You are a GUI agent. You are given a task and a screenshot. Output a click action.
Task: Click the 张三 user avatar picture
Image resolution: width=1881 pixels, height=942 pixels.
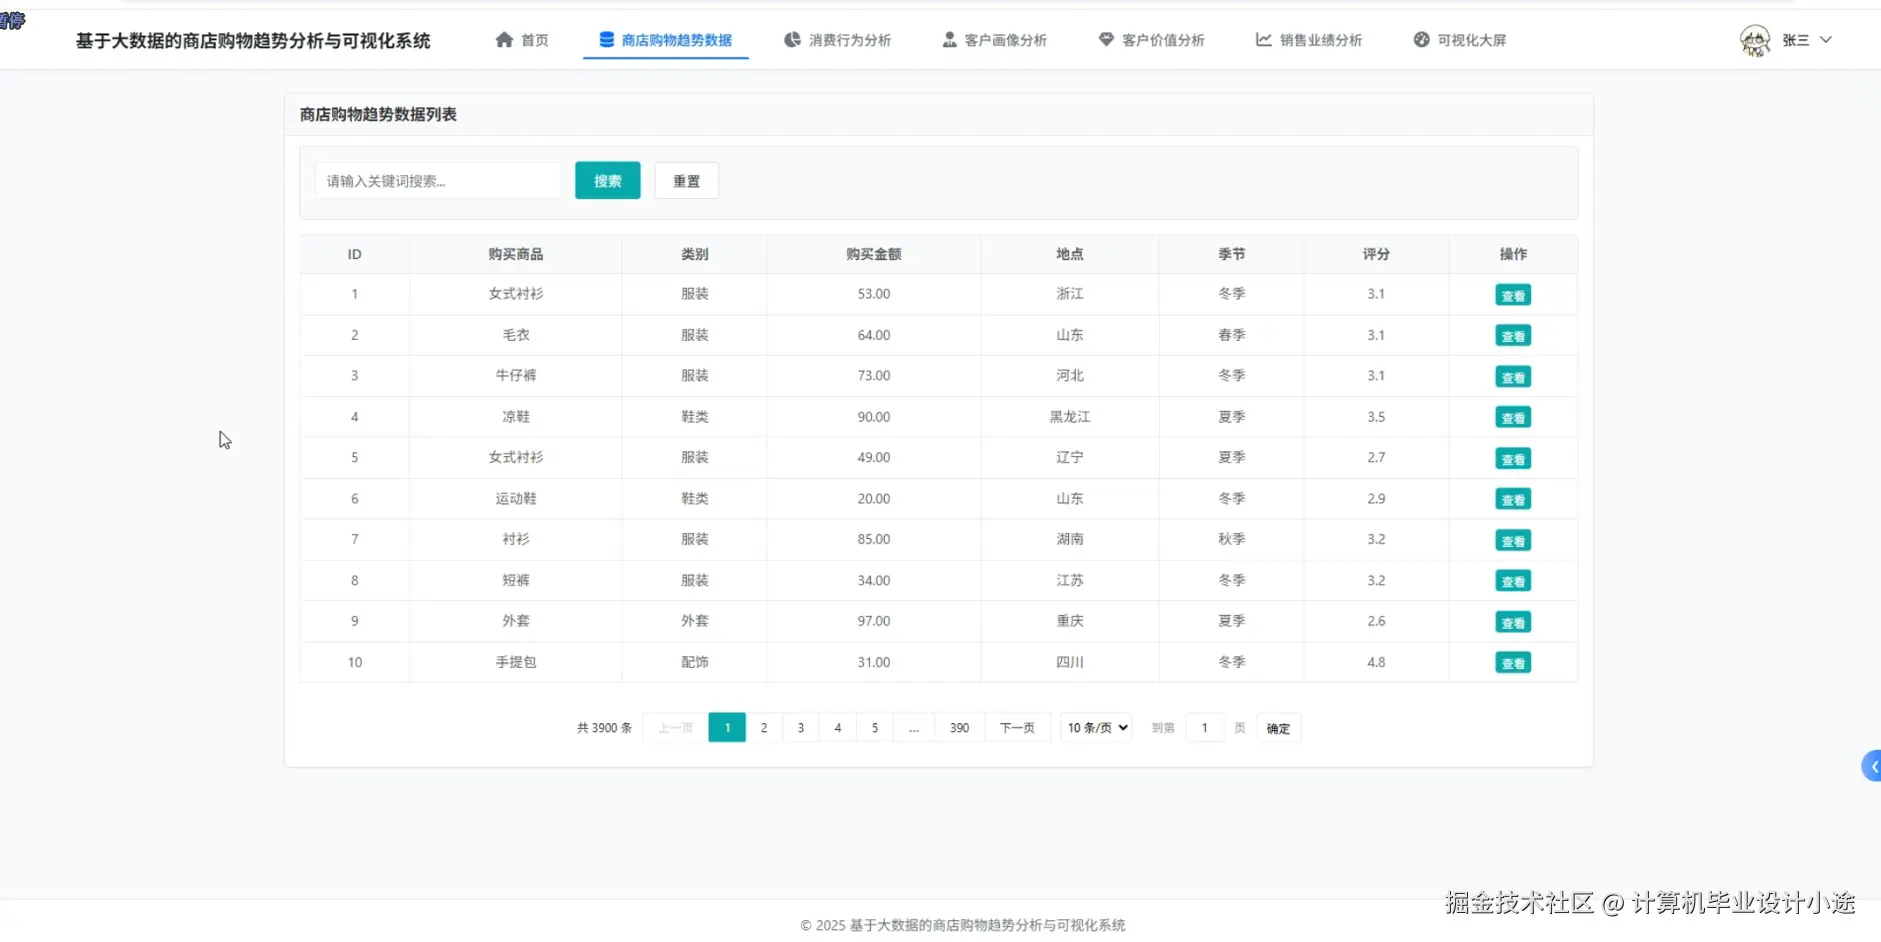[x=1756, y=40]
